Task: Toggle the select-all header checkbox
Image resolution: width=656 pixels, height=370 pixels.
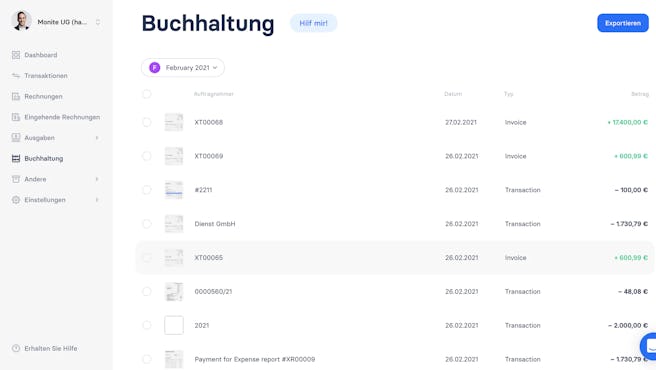Action: point(146,94)
